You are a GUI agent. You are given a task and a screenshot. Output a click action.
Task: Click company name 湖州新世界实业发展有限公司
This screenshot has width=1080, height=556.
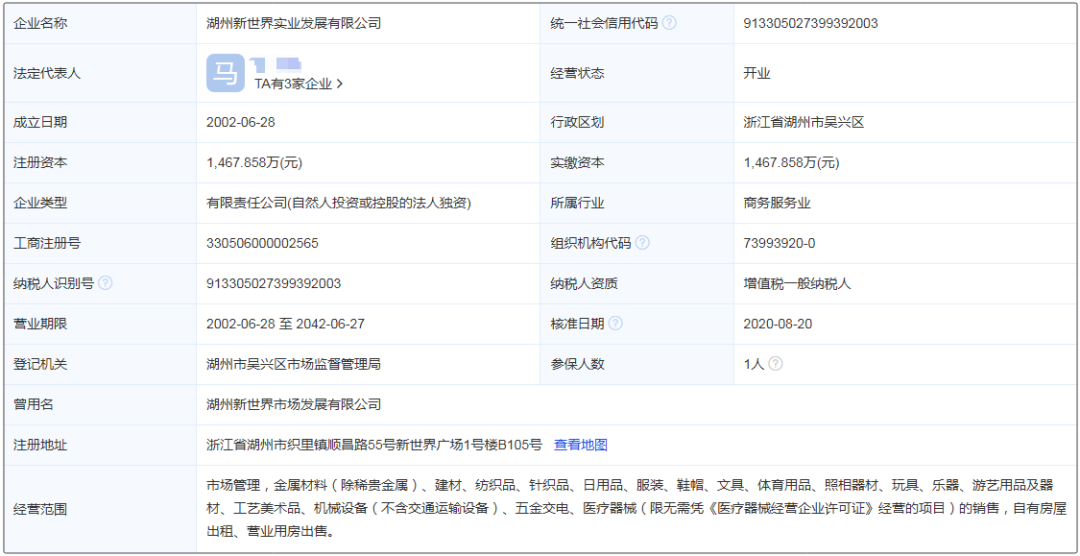pos(293,23)
